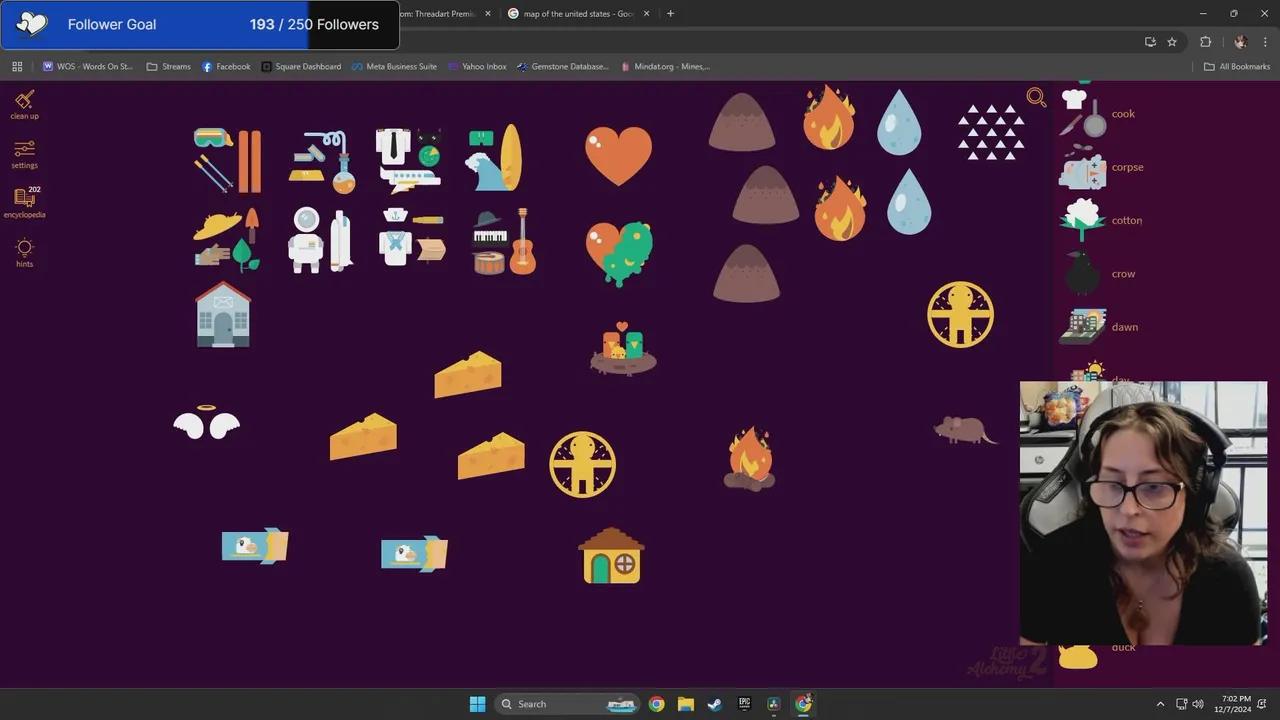Pick the black crow icon in sidebar

tap(1081, 273)
